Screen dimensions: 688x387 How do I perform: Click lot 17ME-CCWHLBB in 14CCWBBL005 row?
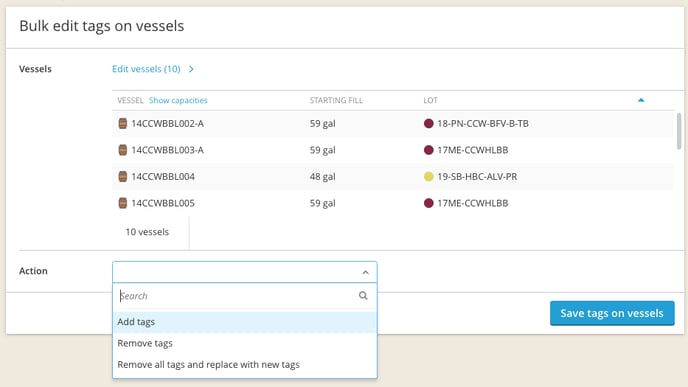(473, 203)
